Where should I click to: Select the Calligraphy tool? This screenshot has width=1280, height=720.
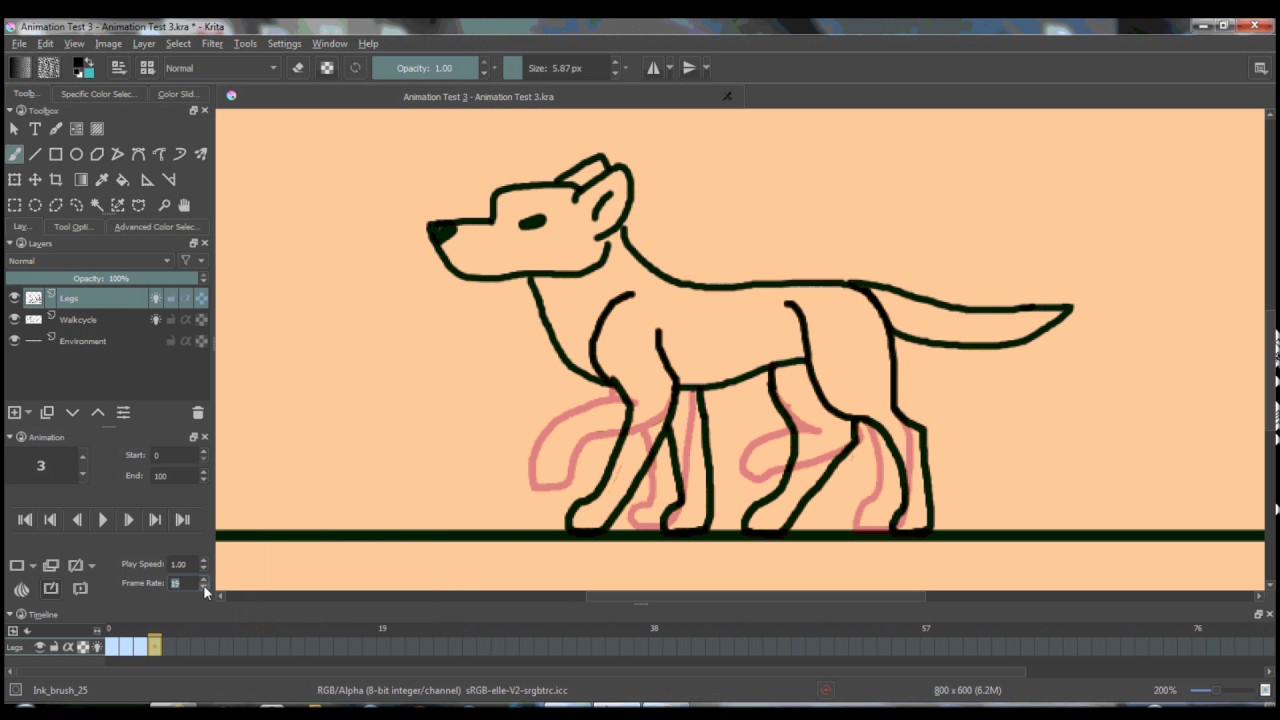(56, 129)
